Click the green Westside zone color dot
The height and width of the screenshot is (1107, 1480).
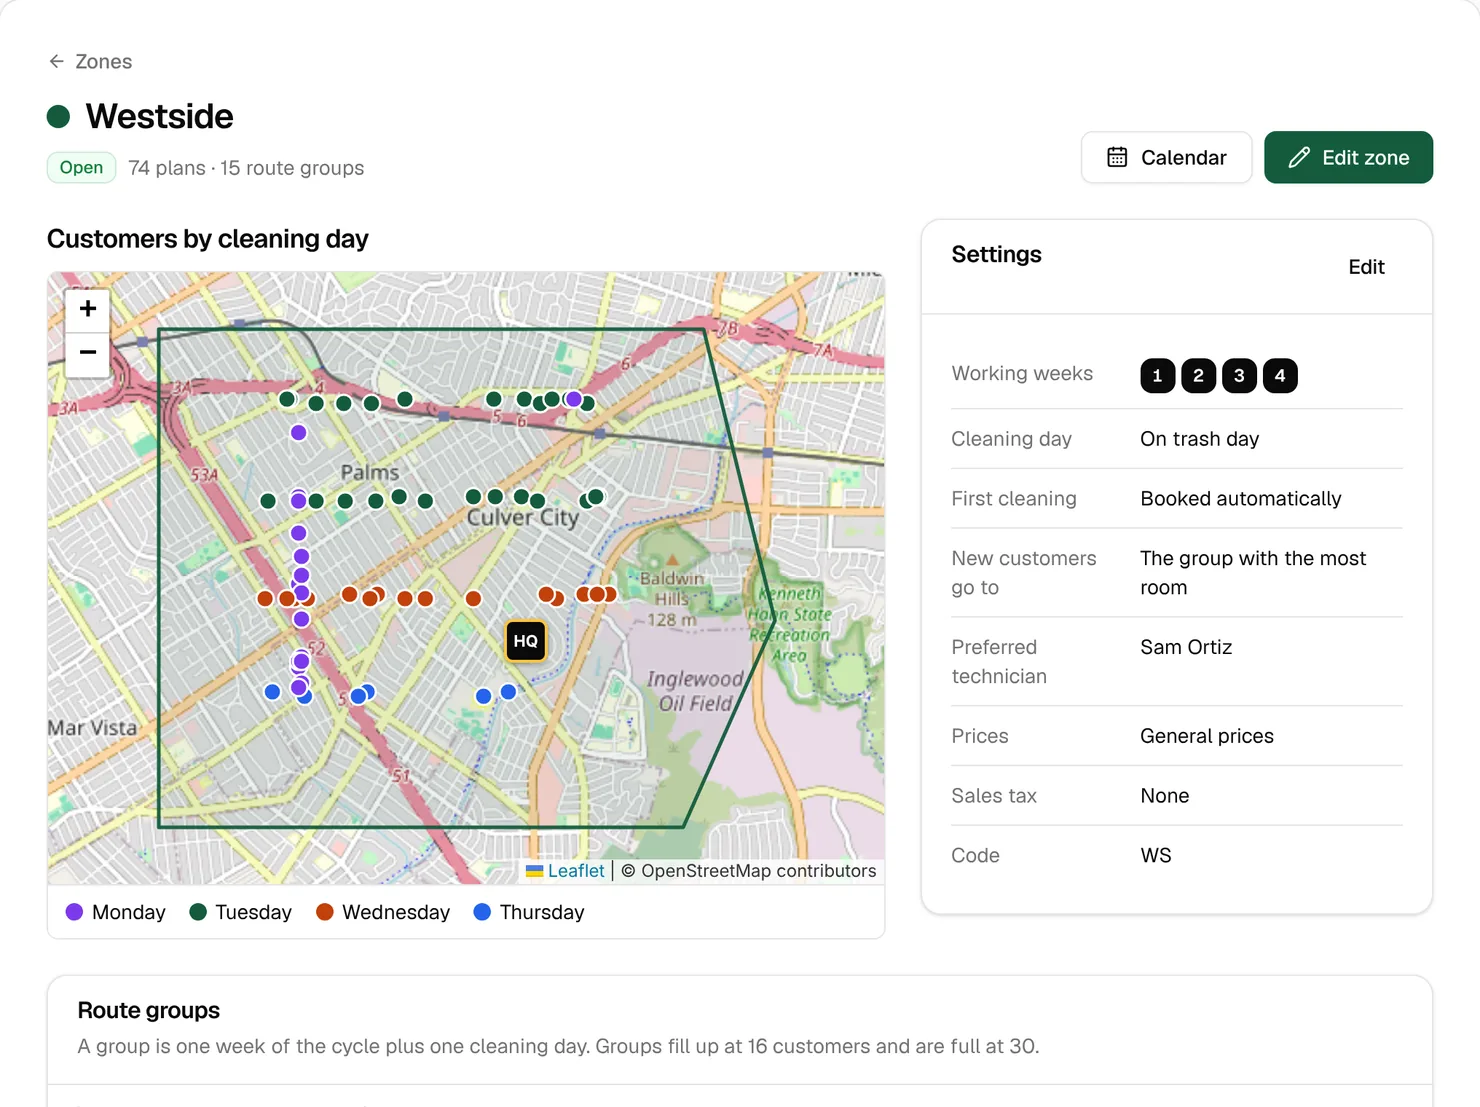point(58,117)
